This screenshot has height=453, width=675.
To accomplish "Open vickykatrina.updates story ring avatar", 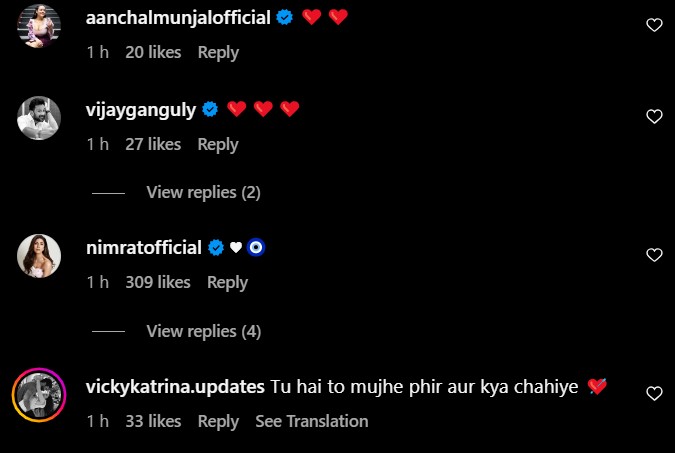I will 38,394.
